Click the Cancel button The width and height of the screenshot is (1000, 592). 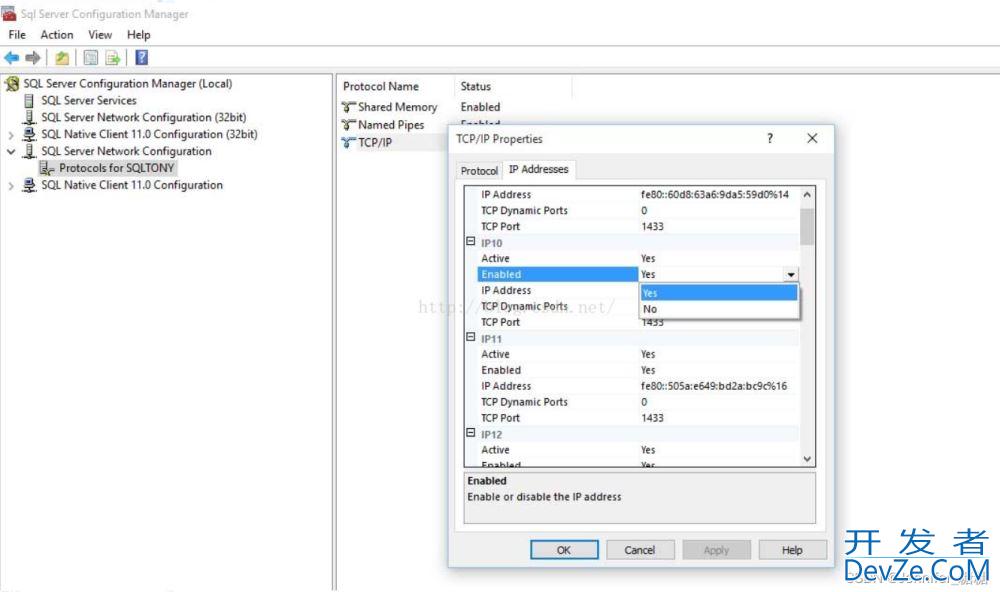click(x=640, y=550)
